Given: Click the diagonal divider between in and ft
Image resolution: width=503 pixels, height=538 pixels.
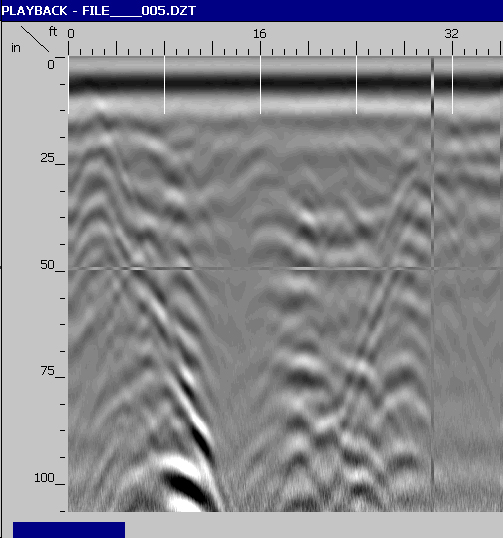Looking at the screenshot, I should (x=35, y=39).
